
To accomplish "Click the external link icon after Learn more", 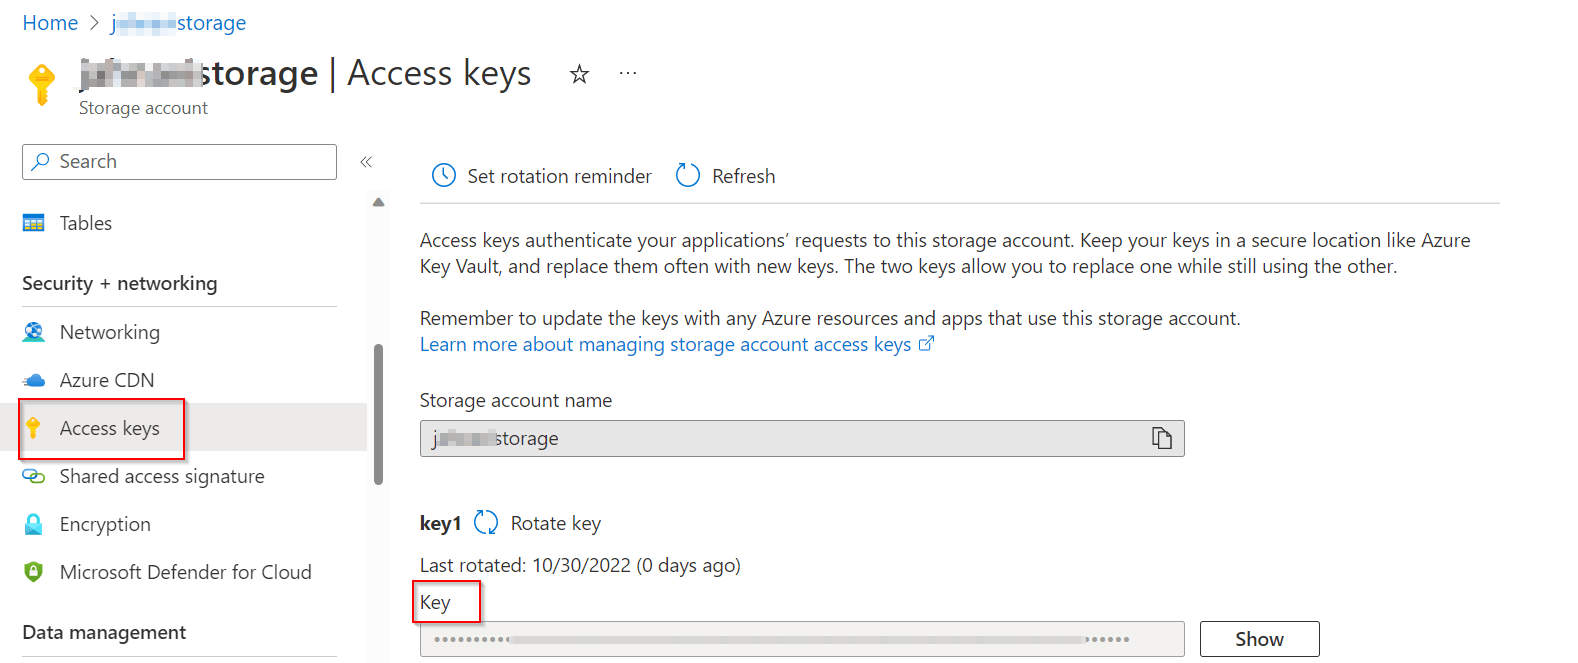I will click(926, 343).
